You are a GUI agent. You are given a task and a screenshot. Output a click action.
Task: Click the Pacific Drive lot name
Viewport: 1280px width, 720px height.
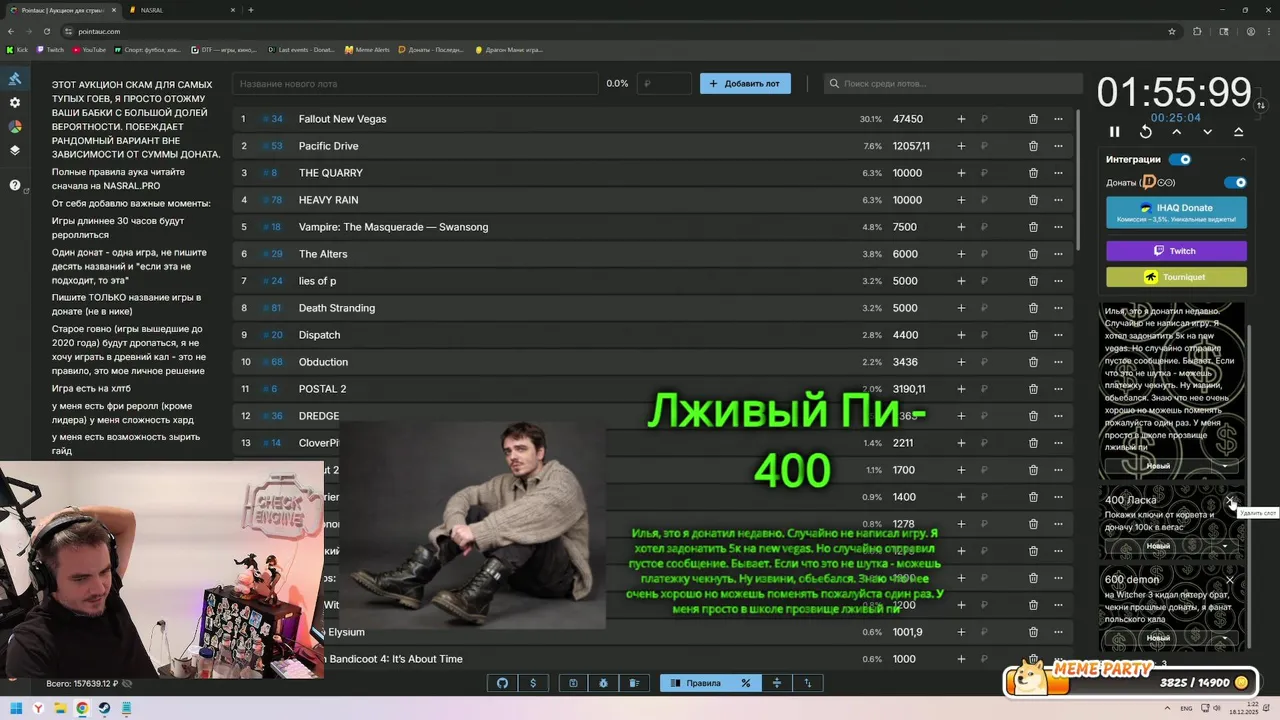[328, 146]
